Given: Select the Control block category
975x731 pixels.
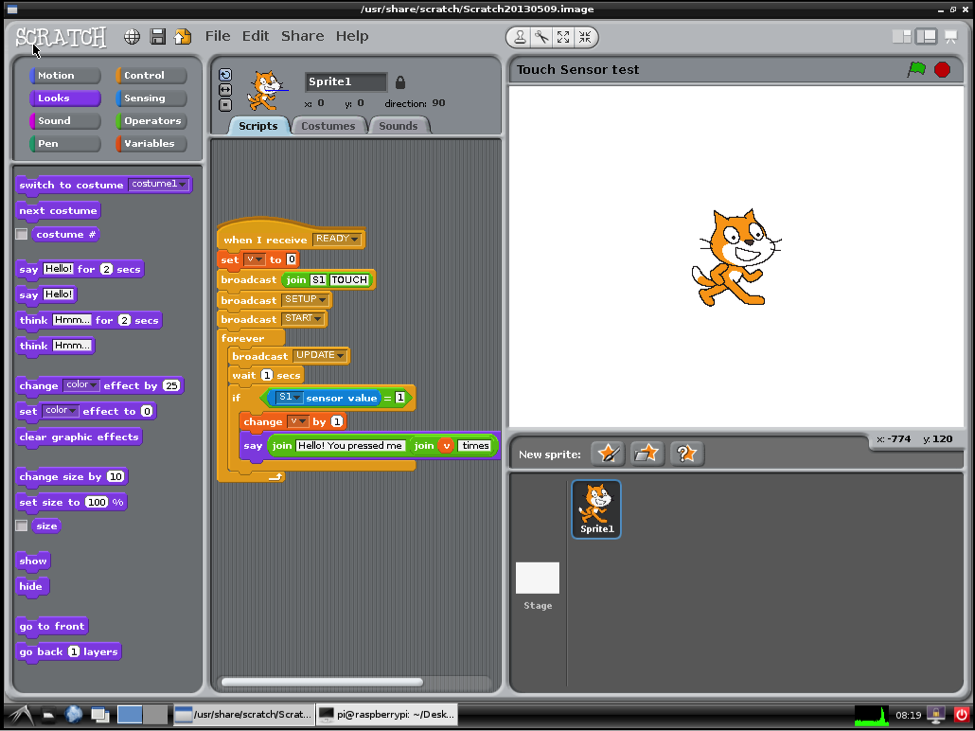Looking at the screenshot, I should (x=151, y=75).
